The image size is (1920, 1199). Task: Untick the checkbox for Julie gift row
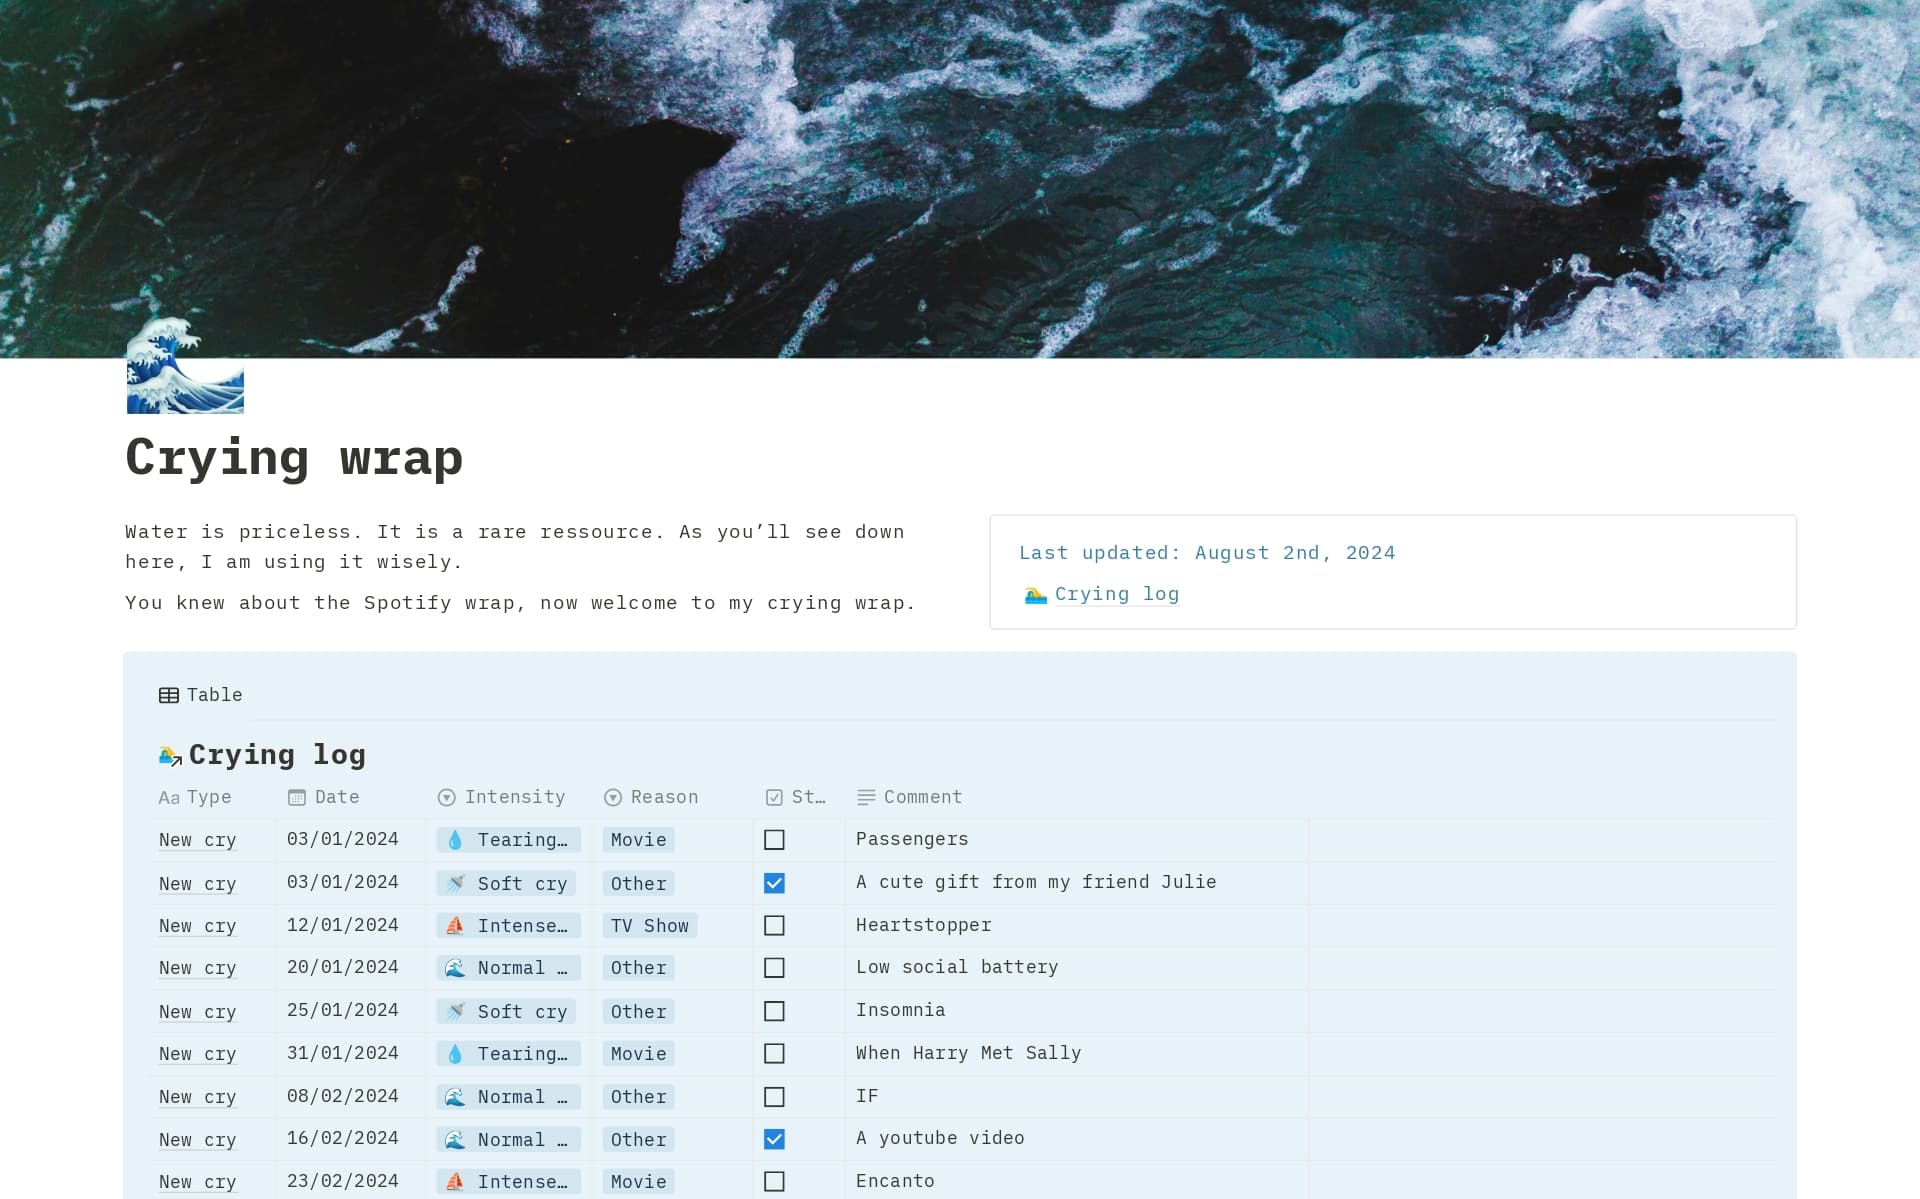click(774, 883)
